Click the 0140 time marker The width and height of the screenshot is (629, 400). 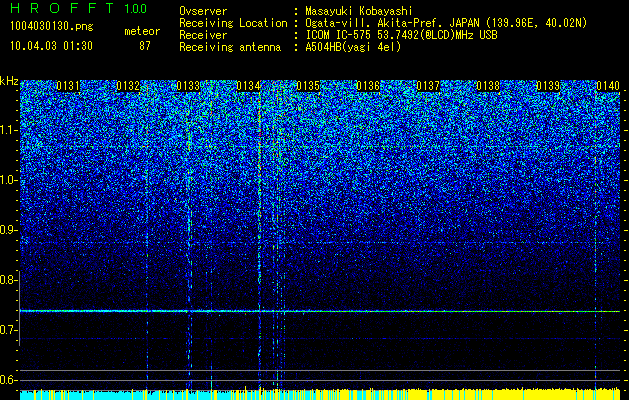[x=608, y=86]
